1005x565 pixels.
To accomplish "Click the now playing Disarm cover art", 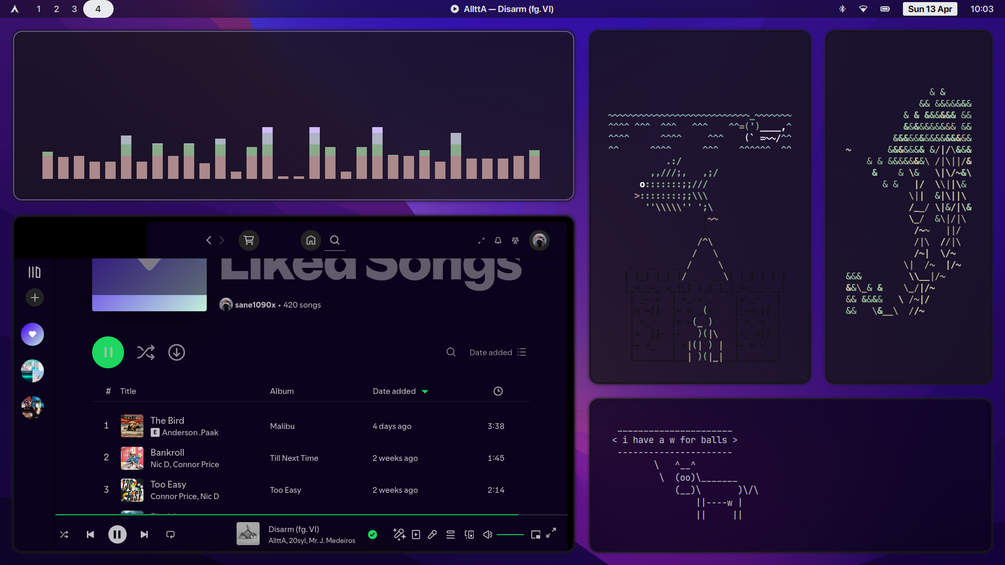I will pyautogui.click(x=248, y=534).
